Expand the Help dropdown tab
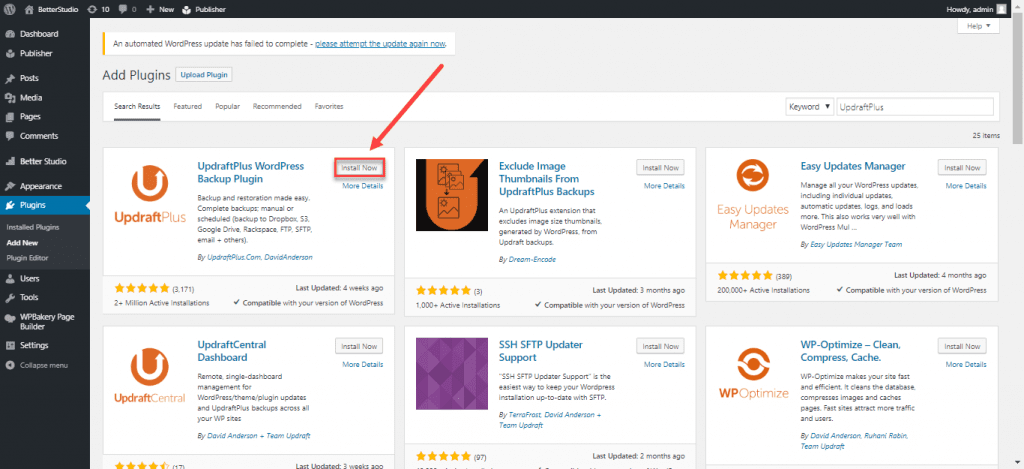Viewport: 1024px width, 469px height. click(978, 26)
